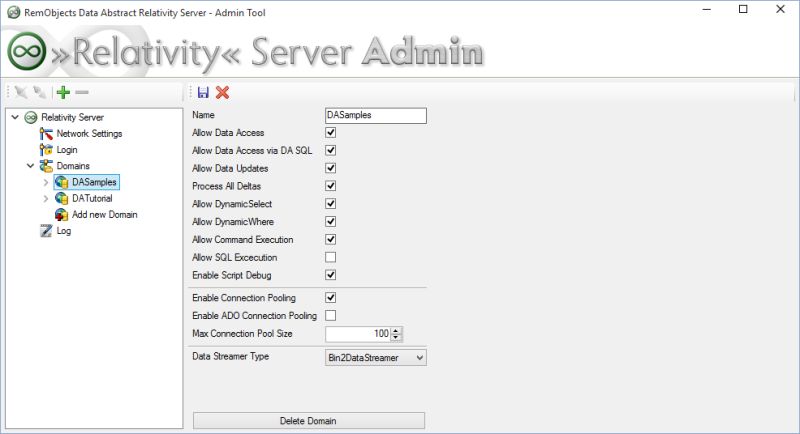Screen dimensions: 800x434
Task: Click the Max Connection Pool Size value field
Action: (358, 334)
